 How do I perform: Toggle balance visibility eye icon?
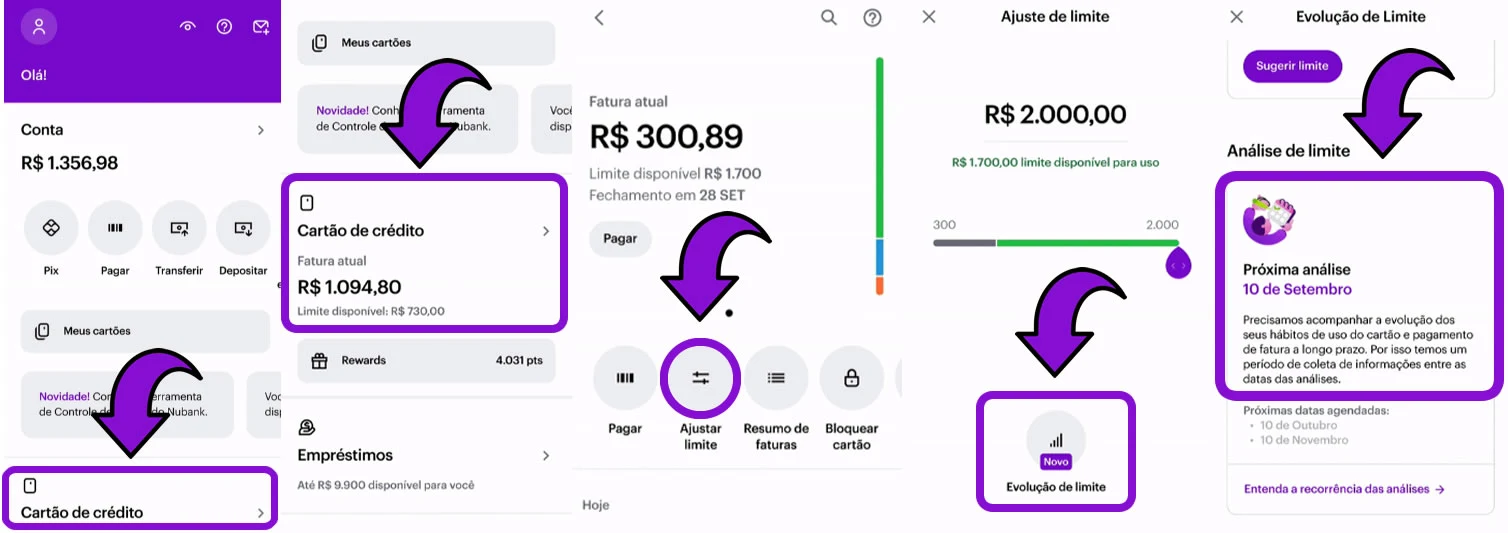(x=187, y=27)
